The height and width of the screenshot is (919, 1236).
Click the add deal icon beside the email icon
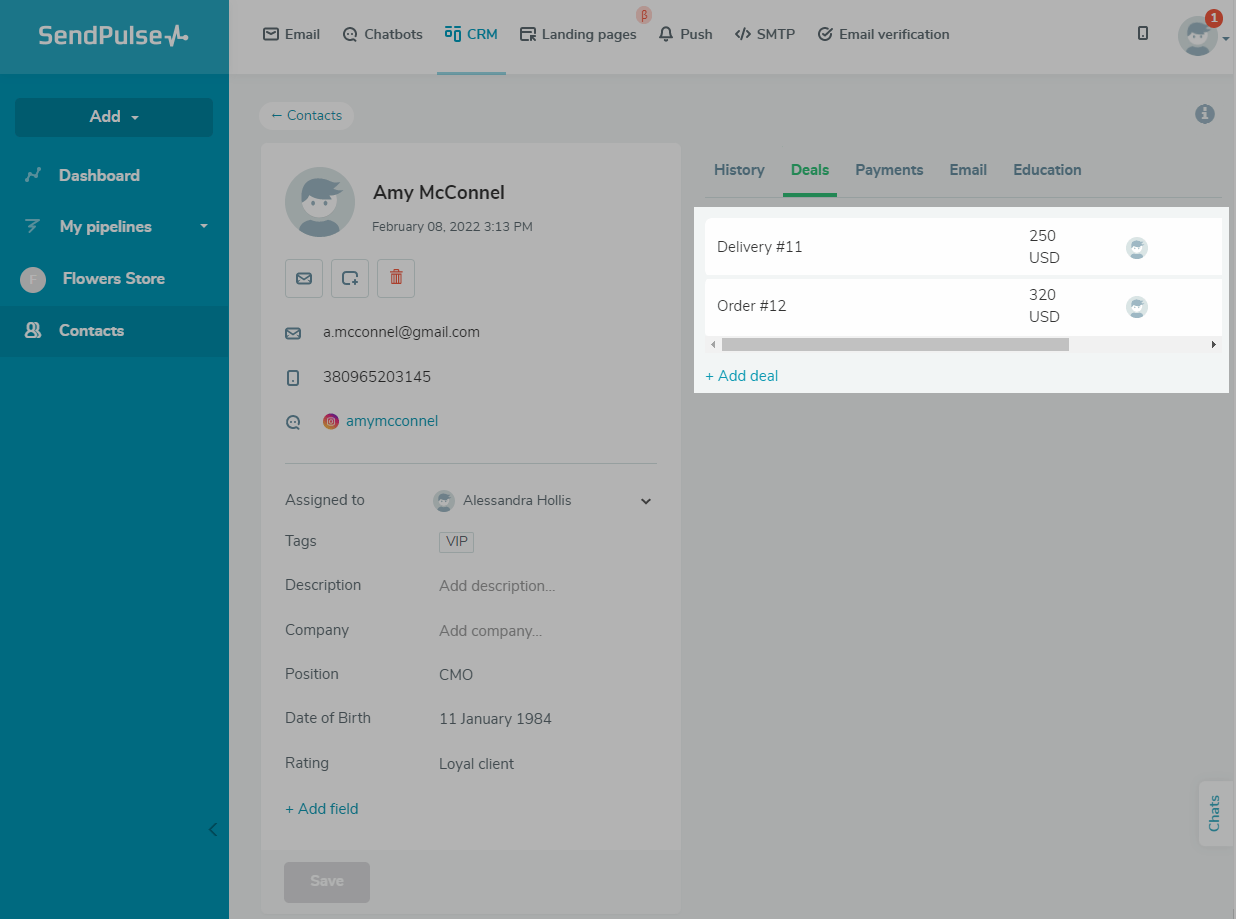click(x=350, y=278)
